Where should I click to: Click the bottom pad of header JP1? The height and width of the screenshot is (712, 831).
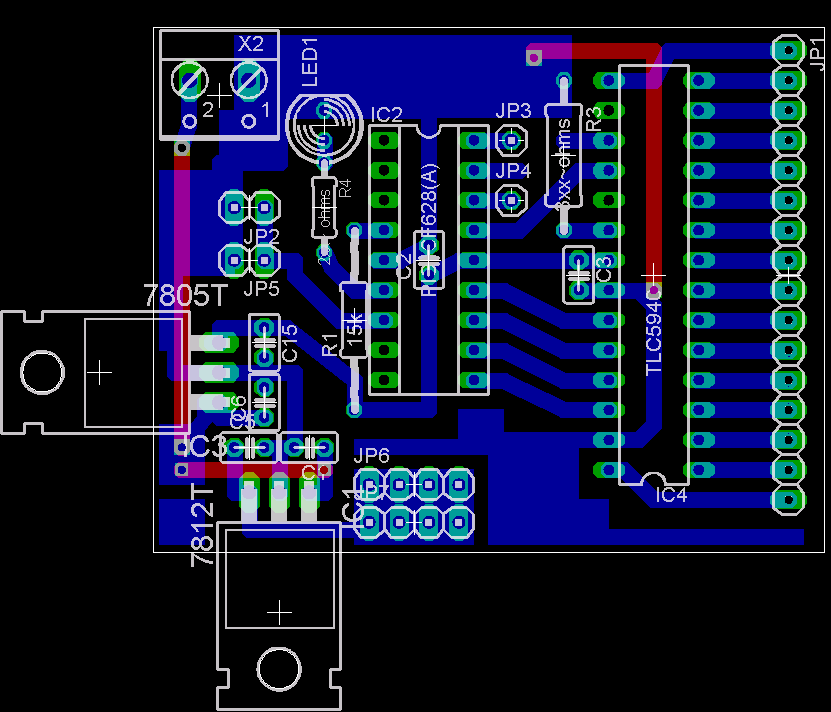[788, 499]
